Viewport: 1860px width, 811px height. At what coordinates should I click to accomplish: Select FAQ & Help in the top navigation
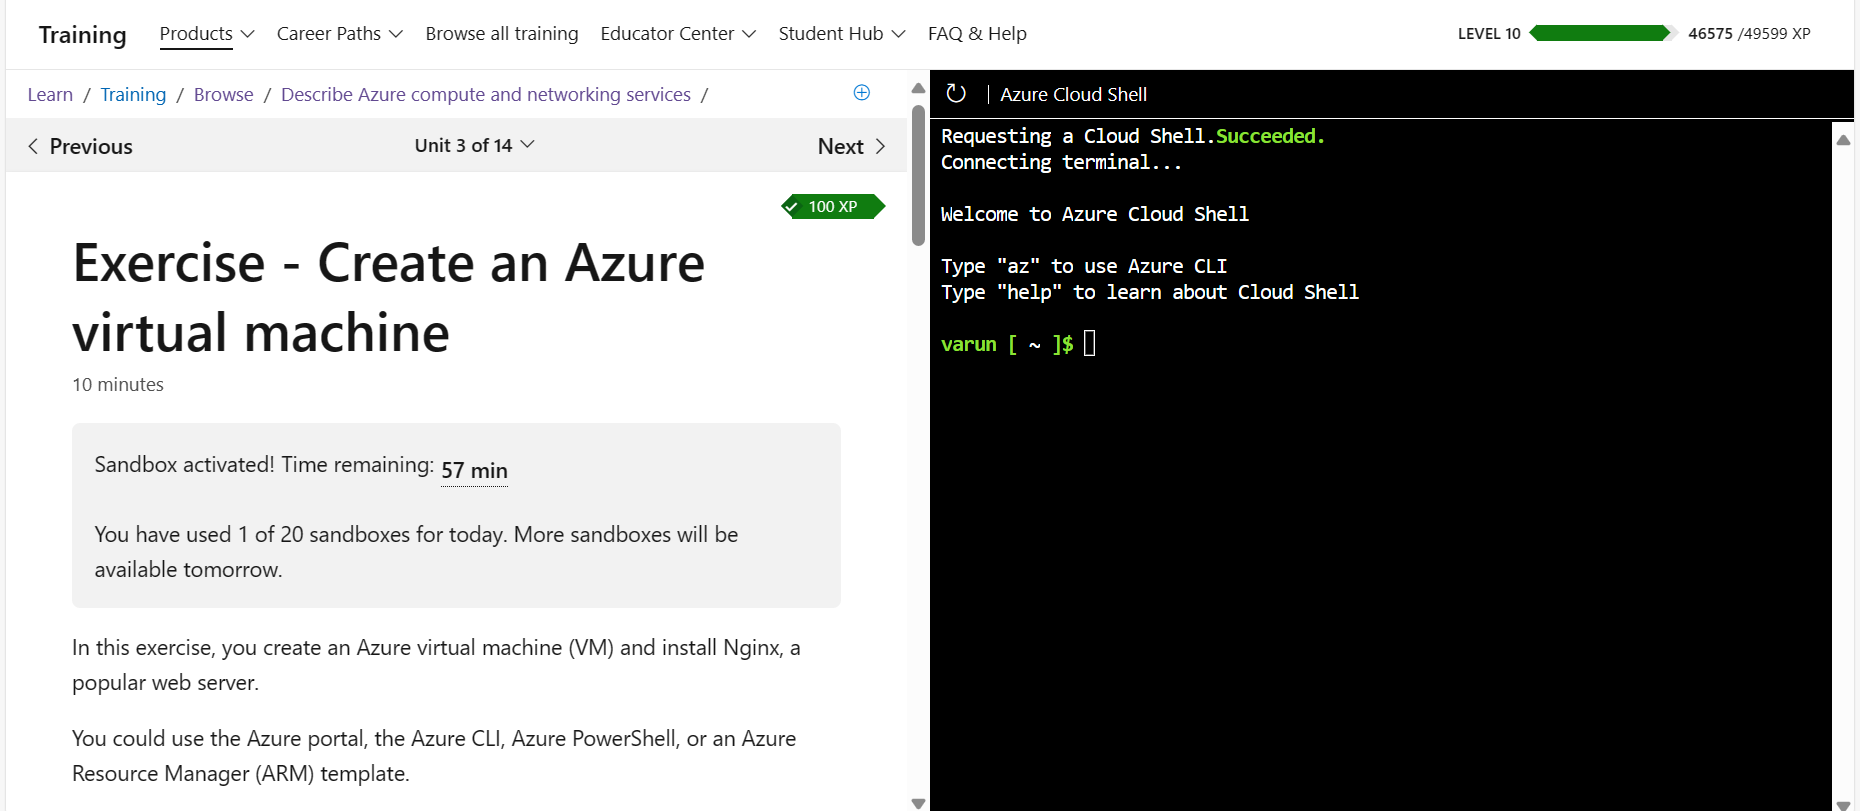click(x=977, y=33)
